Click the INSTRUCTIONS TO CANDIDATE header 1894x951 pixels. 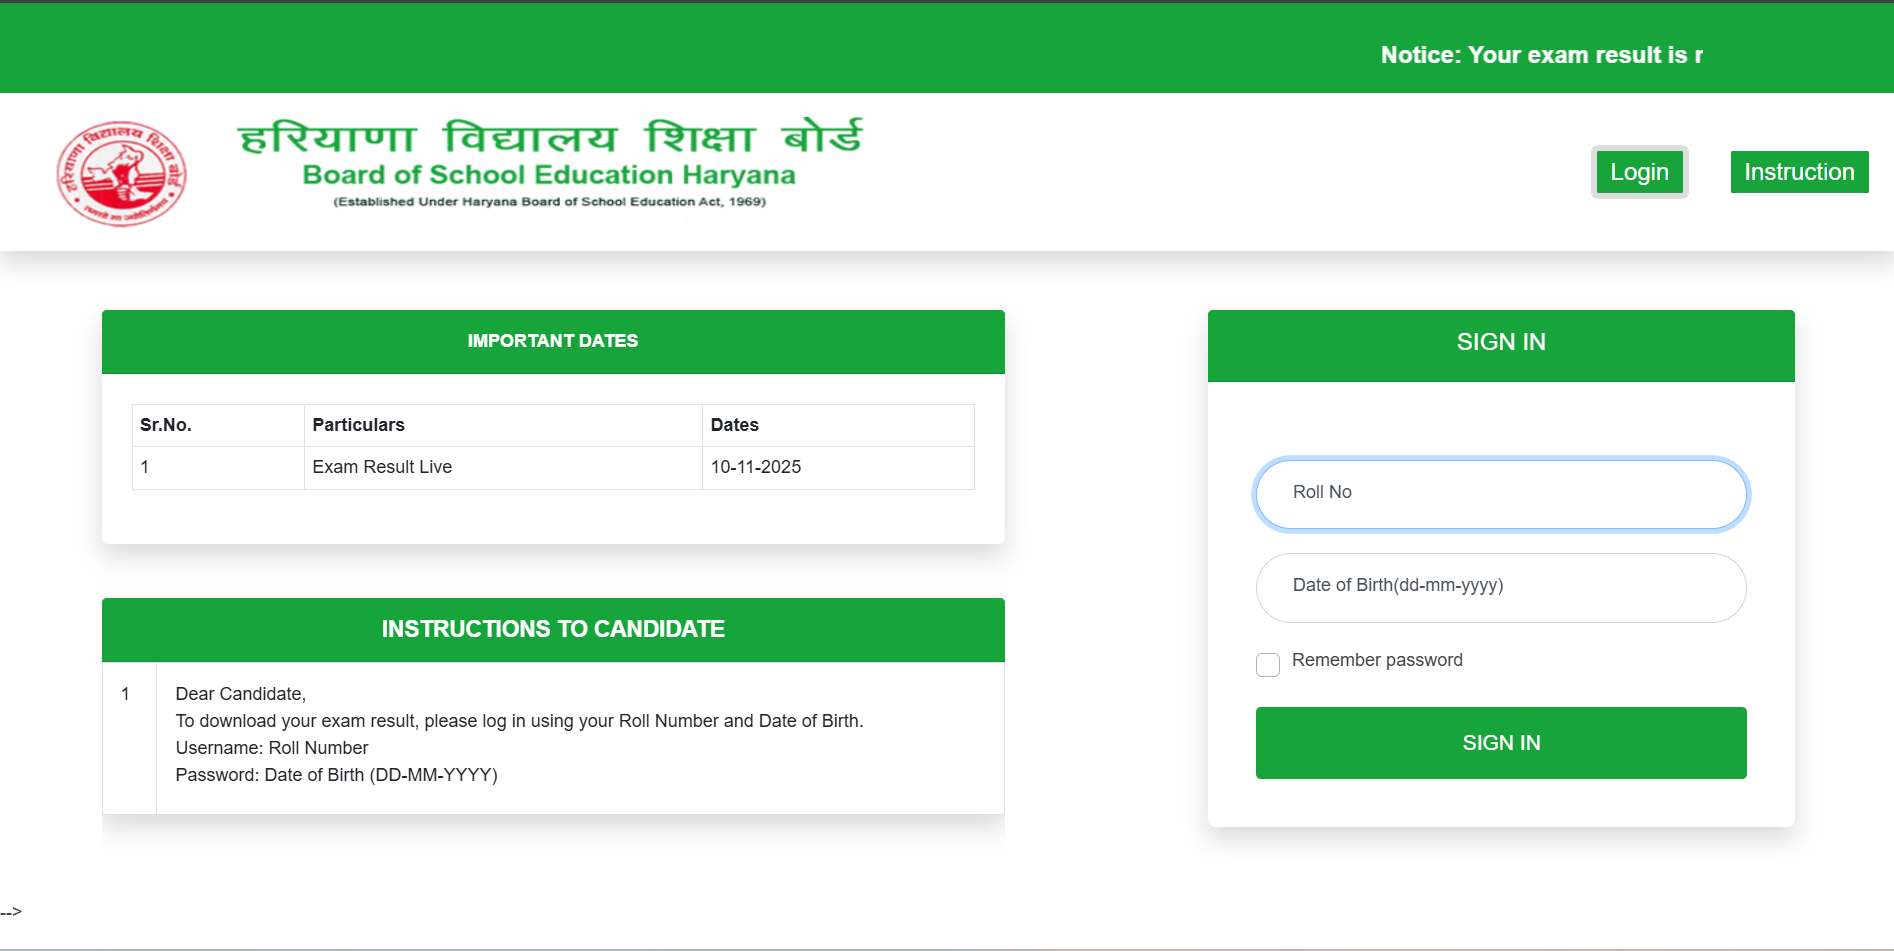[553, 629]
